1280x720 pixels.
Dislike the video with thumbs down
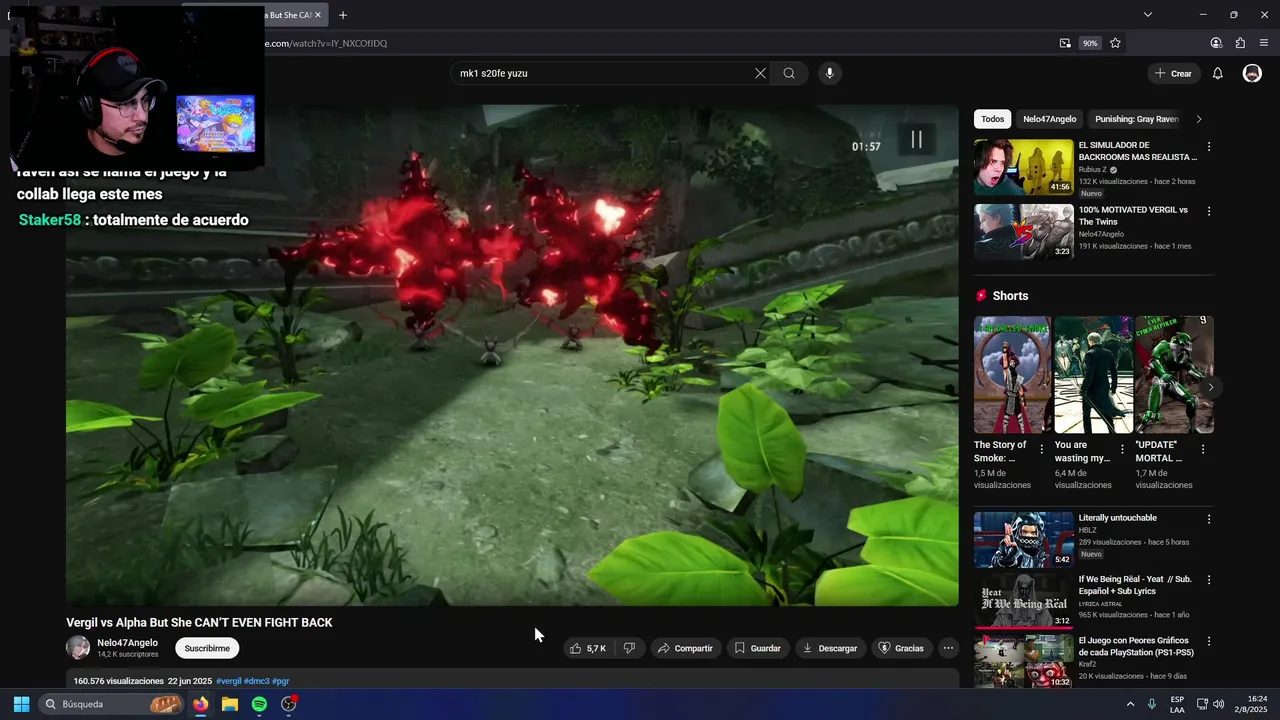629,648
